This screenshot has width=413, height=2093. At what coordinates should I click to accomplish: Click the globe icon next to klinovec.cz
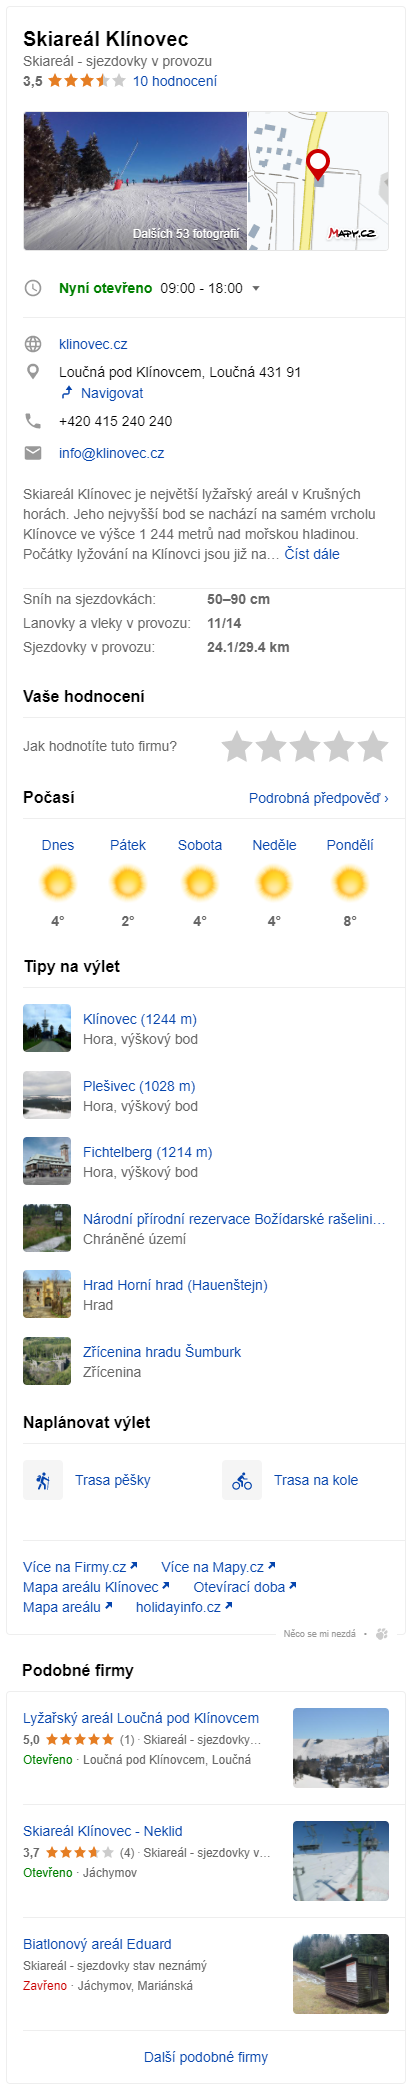click(33, 344)
